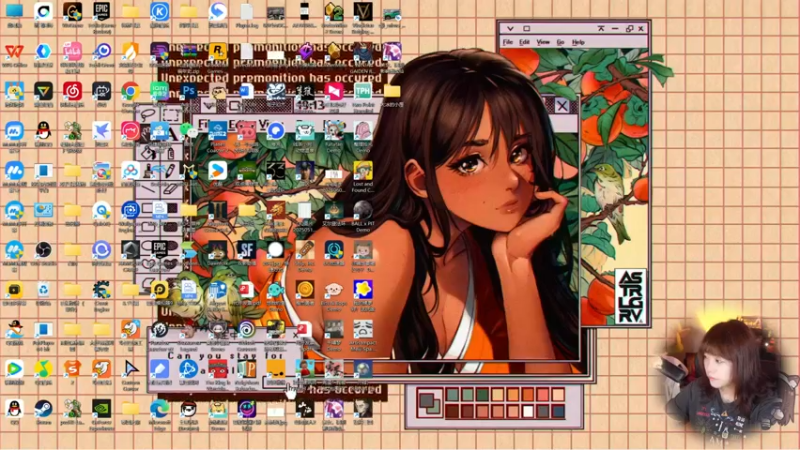Open the yellow star on blue icon
Screen dimensions: 800x450
click(x=363, y=290)
